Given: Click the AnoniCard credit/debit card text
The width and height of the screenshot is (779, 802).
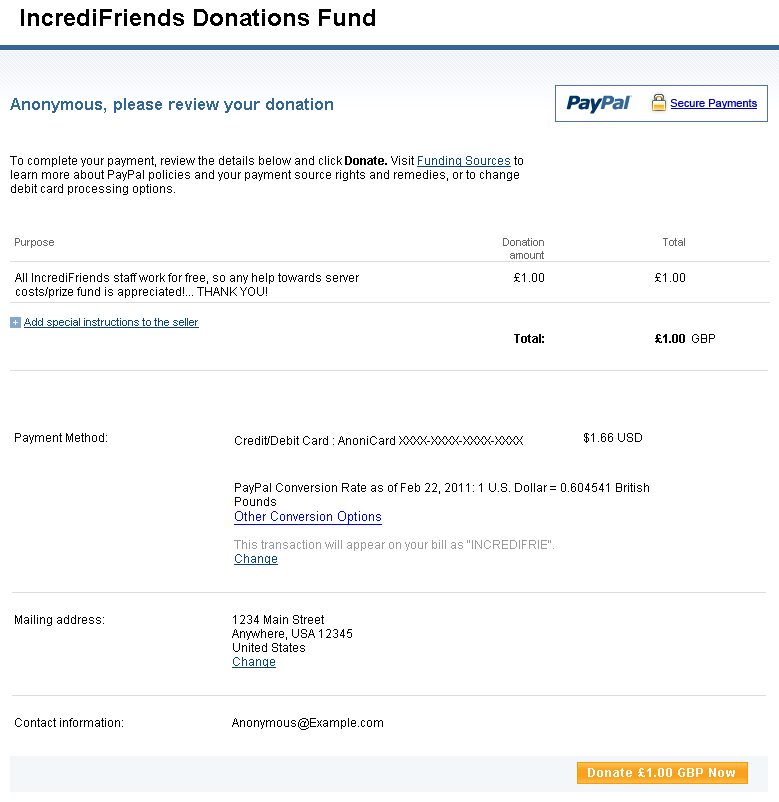Looking at the screenshot, I should coord(378,440).
